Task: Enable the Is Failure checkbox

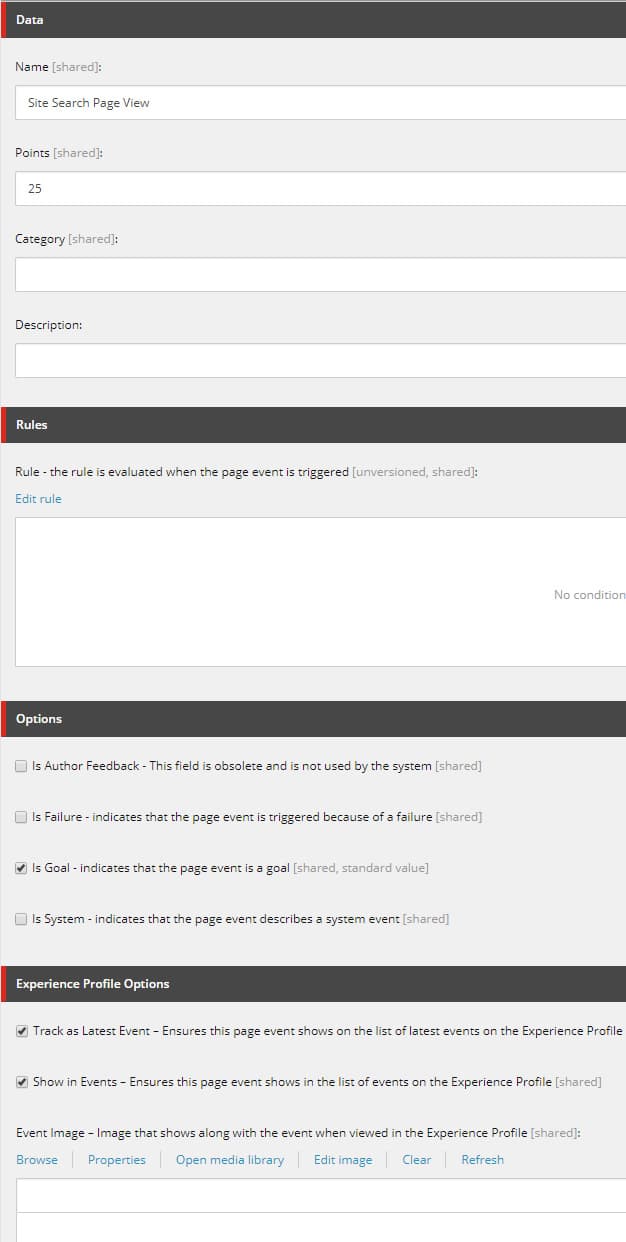Action: pos(21,817)
